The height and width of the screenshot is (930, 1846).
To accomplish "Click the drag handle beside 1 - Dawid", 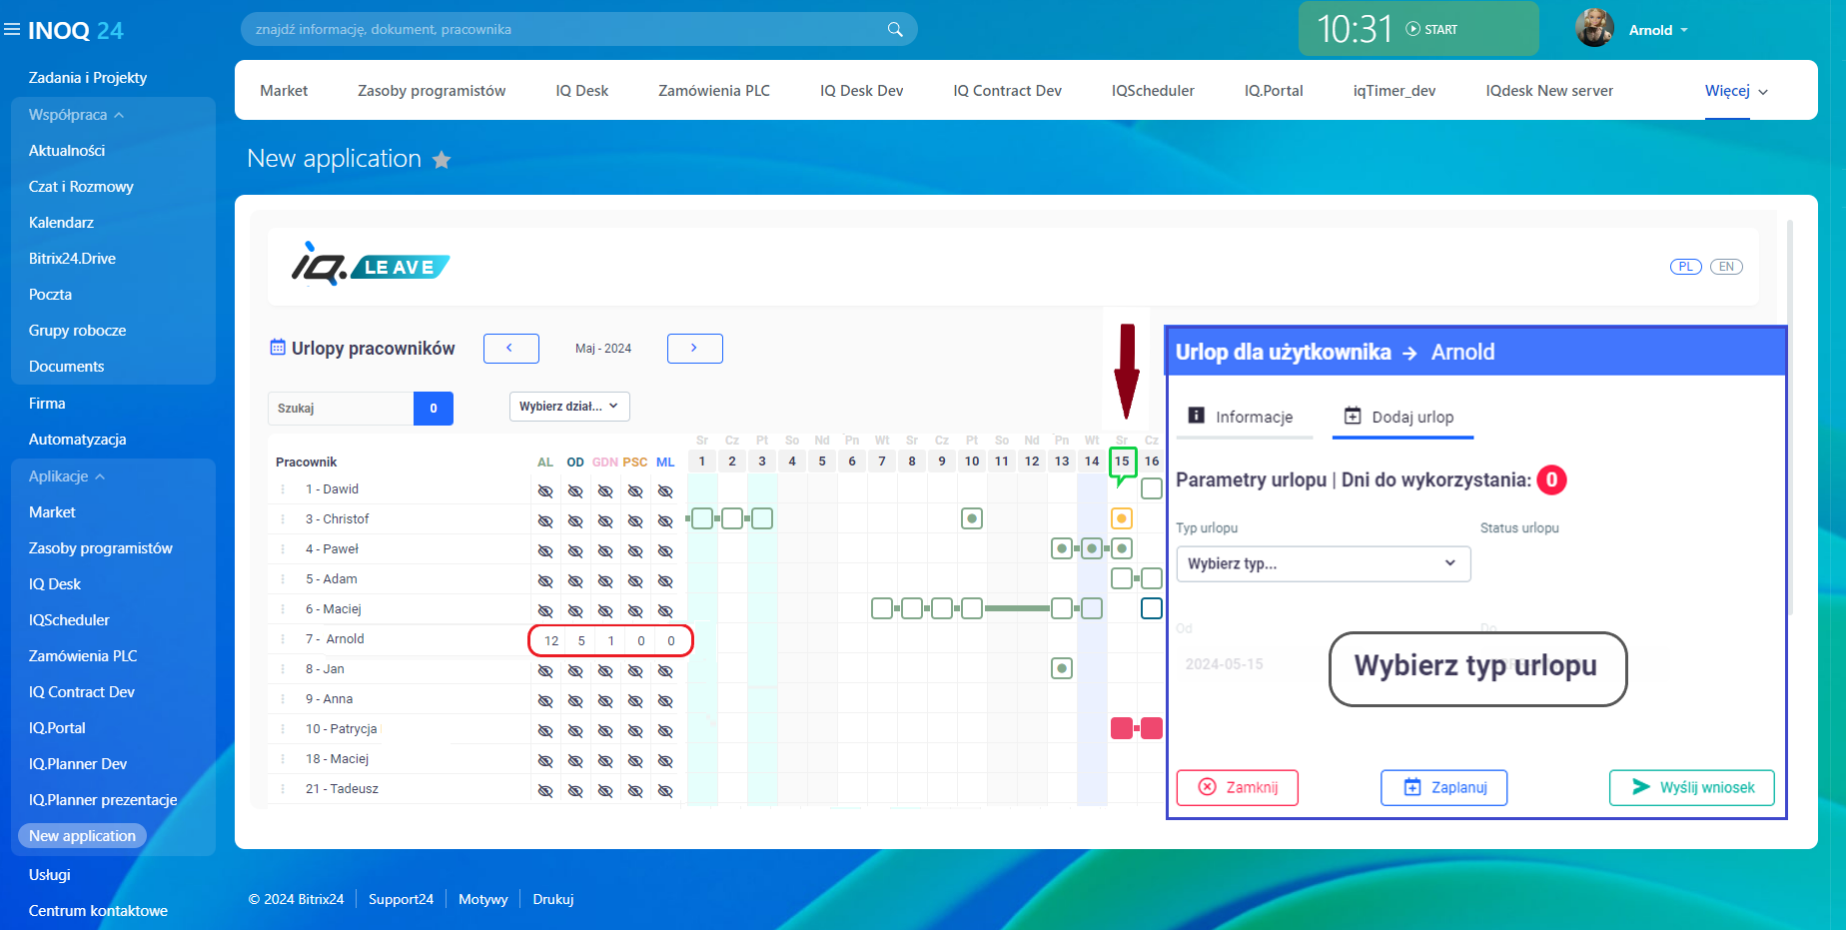I will [283, 489].
